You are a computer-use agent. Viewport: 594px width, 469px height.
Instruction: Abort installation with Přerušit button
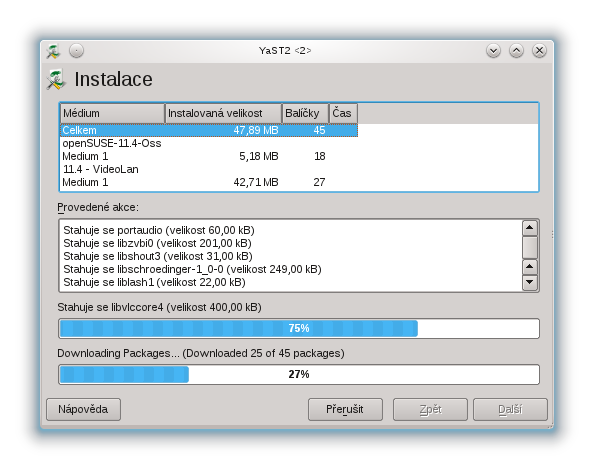pos(345,409)
